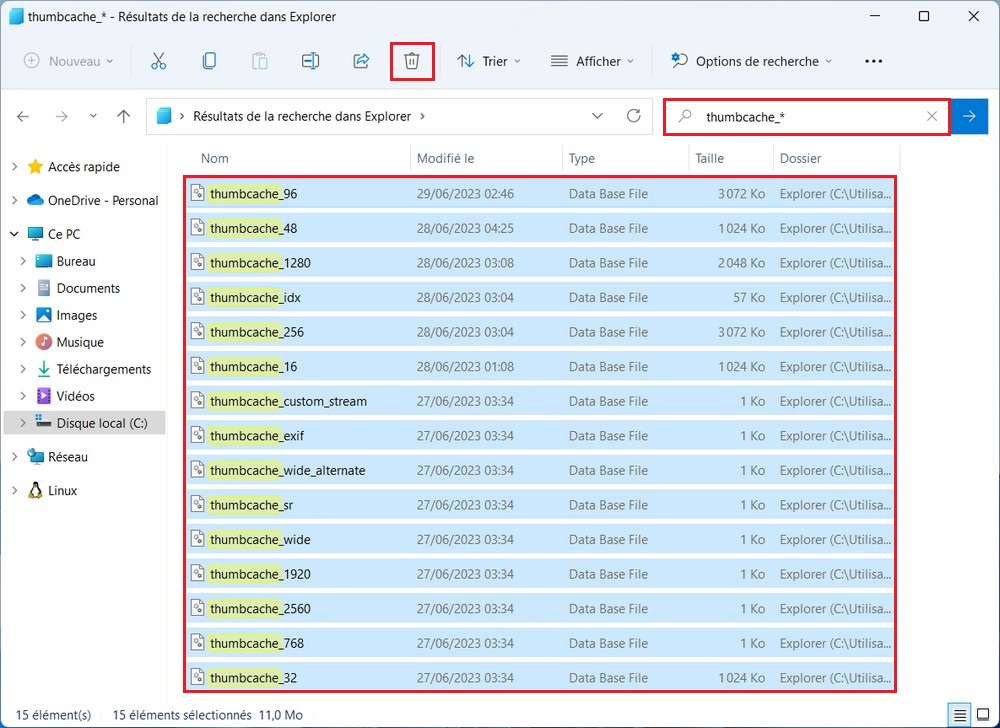Click the Delete trash can icon
This screenshot has height=728, width=1000.
(411, 61)
